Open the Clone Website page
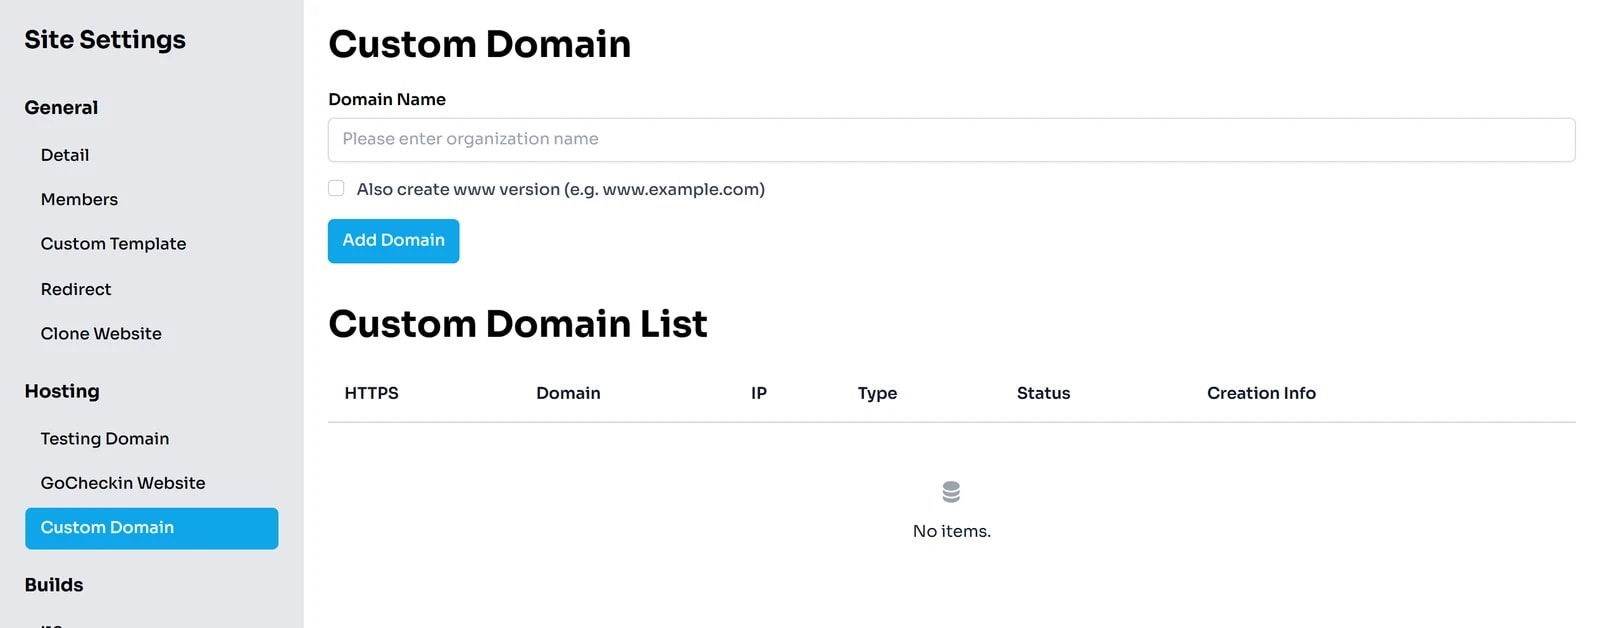This screenshot has height=628, width=1600. [x=101, y=334]
